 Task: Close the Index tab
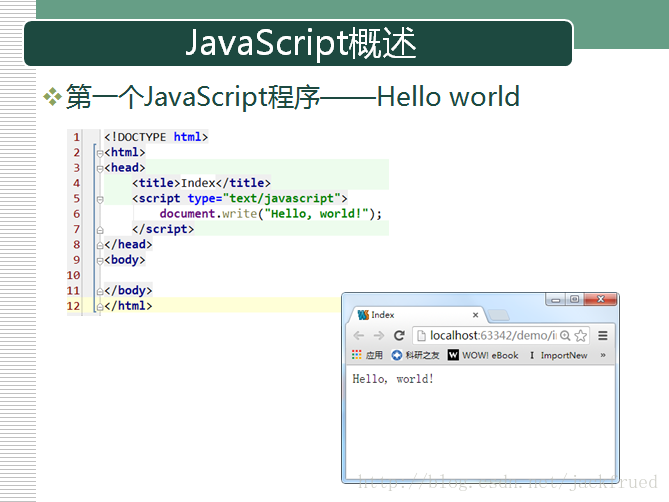point(475,315)
